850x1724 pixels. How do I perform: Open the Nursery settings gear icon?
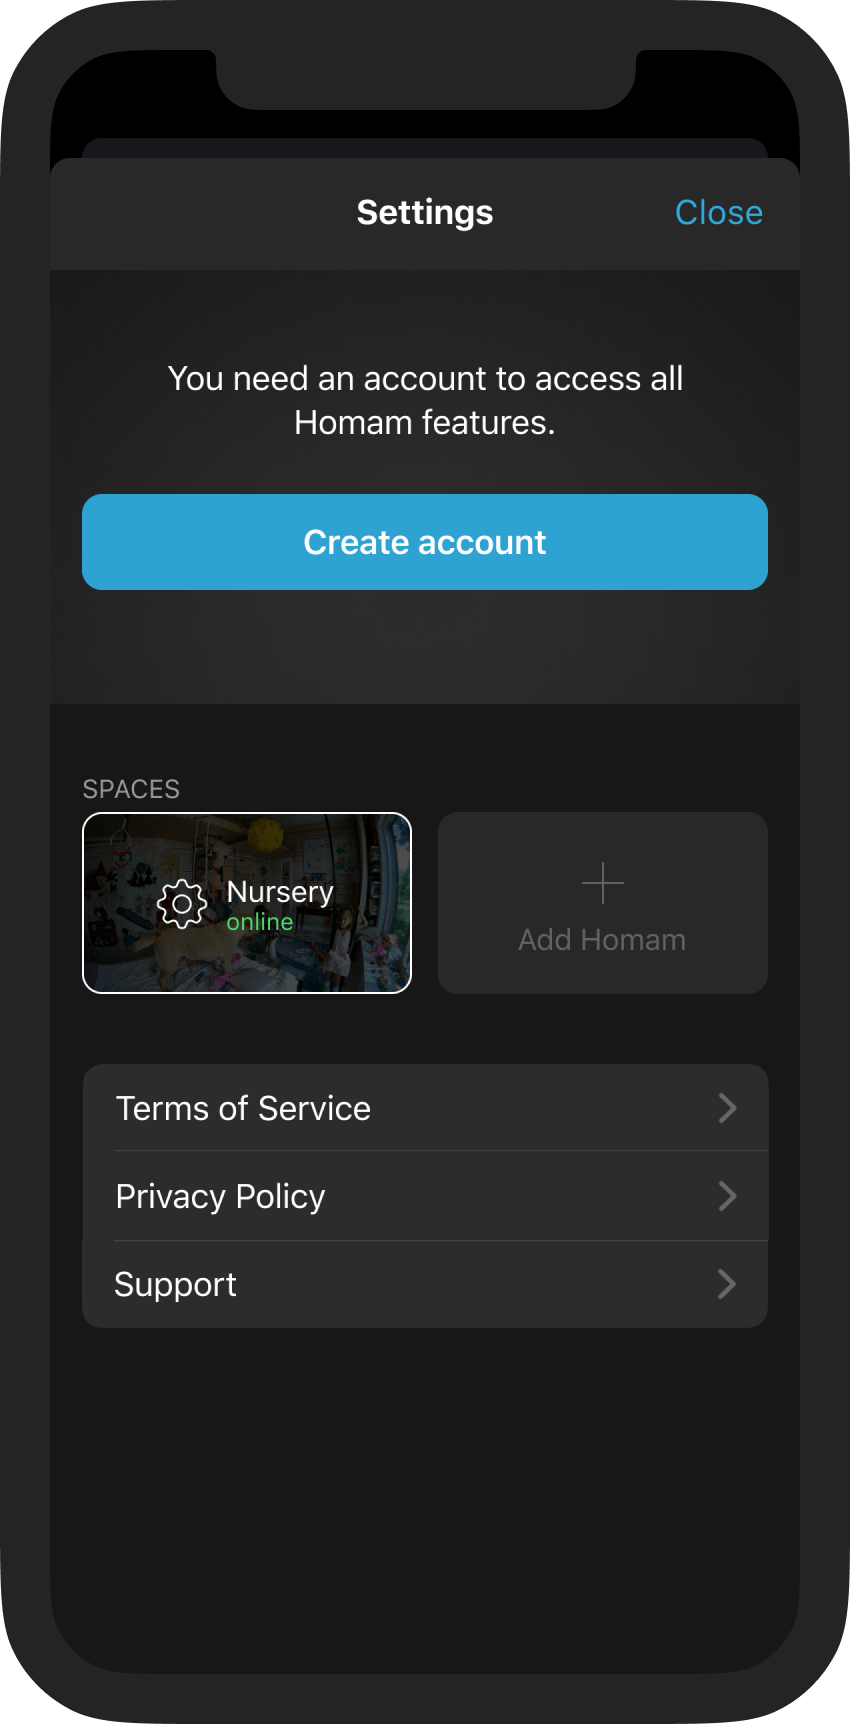181,903
